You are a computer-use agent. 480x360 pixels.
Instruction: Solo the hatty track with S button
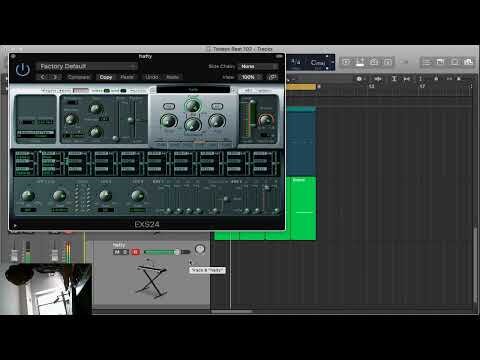pos(125,252)
